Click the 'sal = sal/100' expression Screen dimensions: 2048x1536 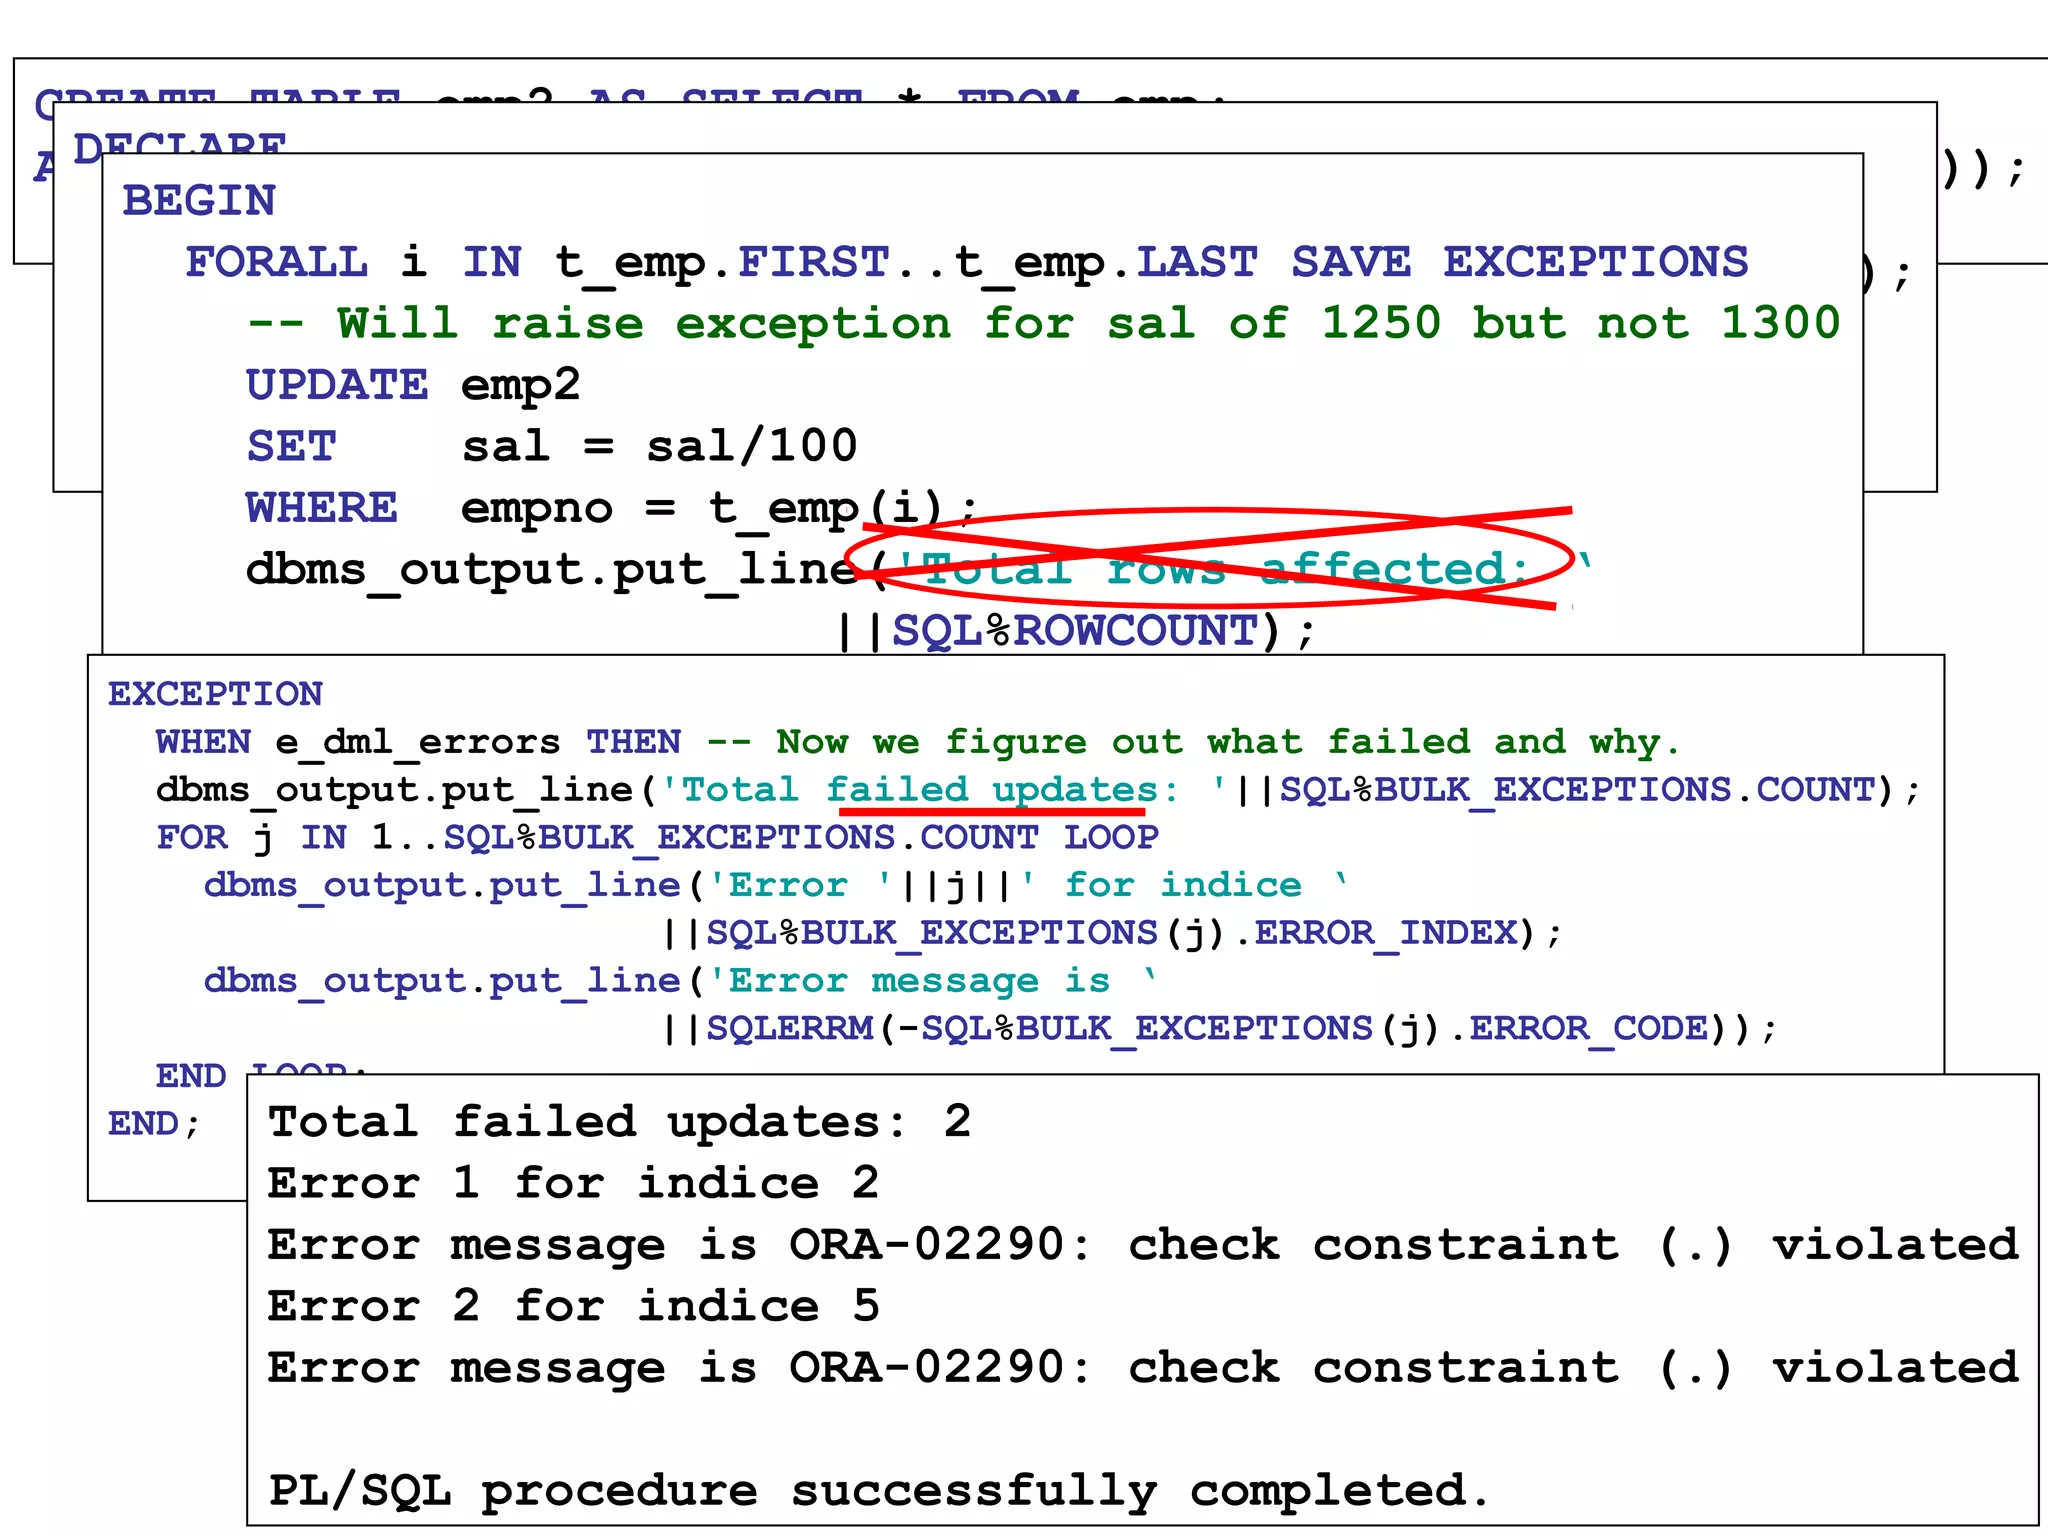coord(659,447)
